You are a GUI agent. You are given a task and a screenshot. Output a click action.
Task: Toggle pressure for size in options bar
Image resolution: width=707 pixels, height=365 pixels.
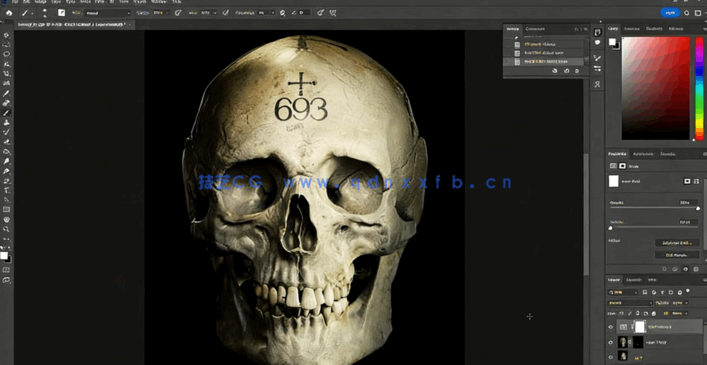(x=320, y=13)
